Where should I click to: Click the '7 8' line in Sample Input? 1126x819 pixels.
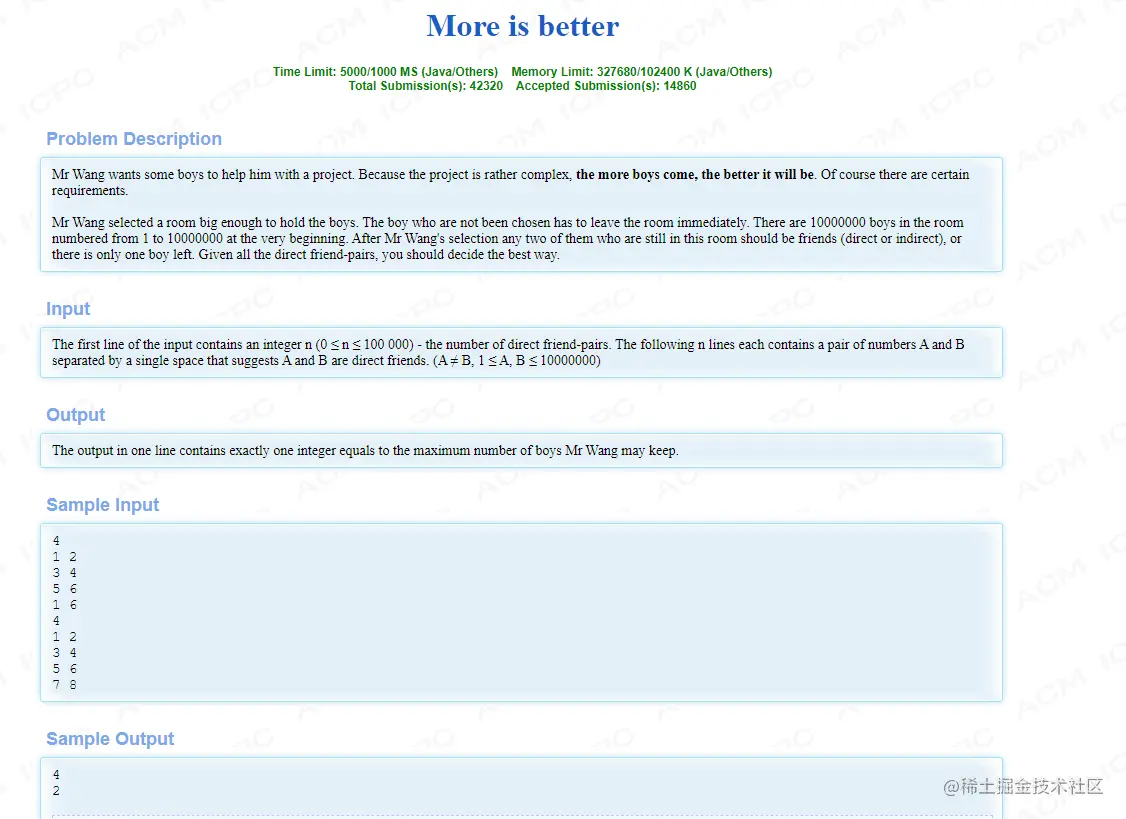[64, 685]
